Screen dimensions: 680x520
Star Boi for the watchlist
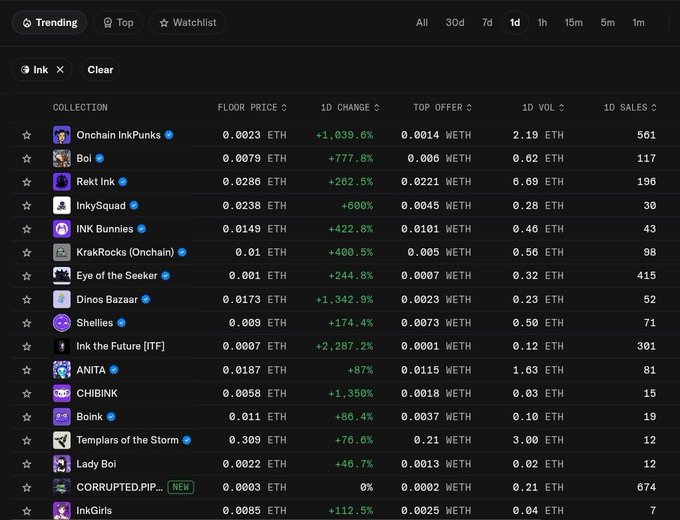click(x=27, y=158)
